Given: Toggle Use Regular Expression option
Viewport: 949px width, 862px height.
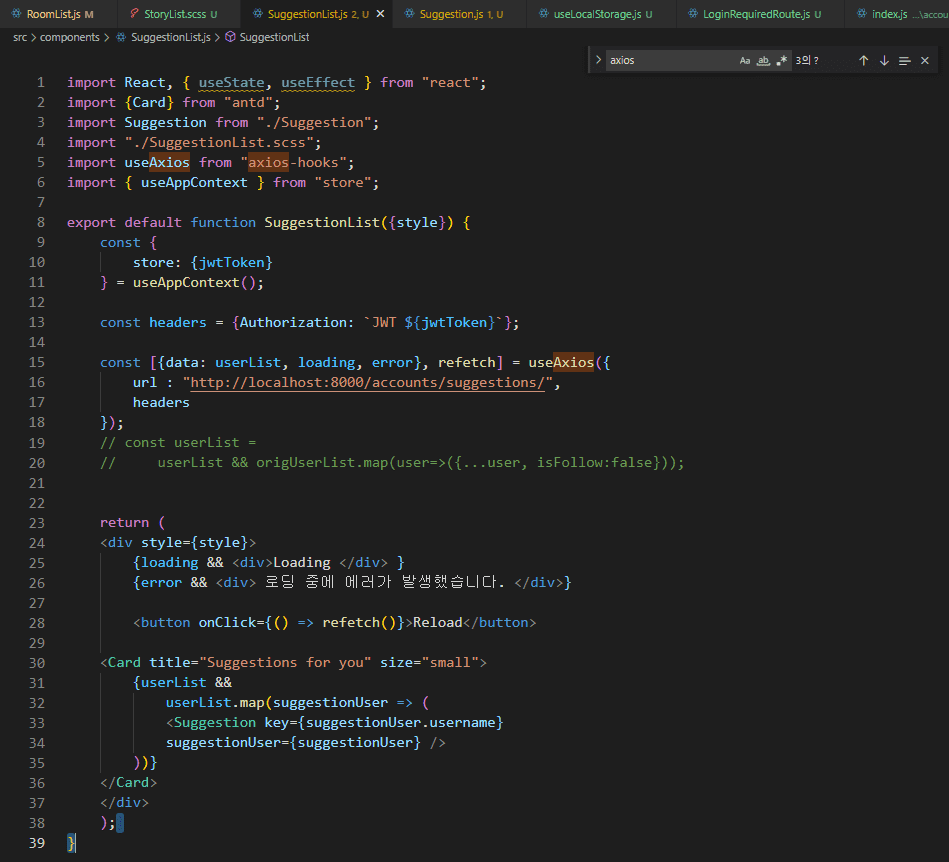Looking at the screenshot, I should tap(782, 61).
